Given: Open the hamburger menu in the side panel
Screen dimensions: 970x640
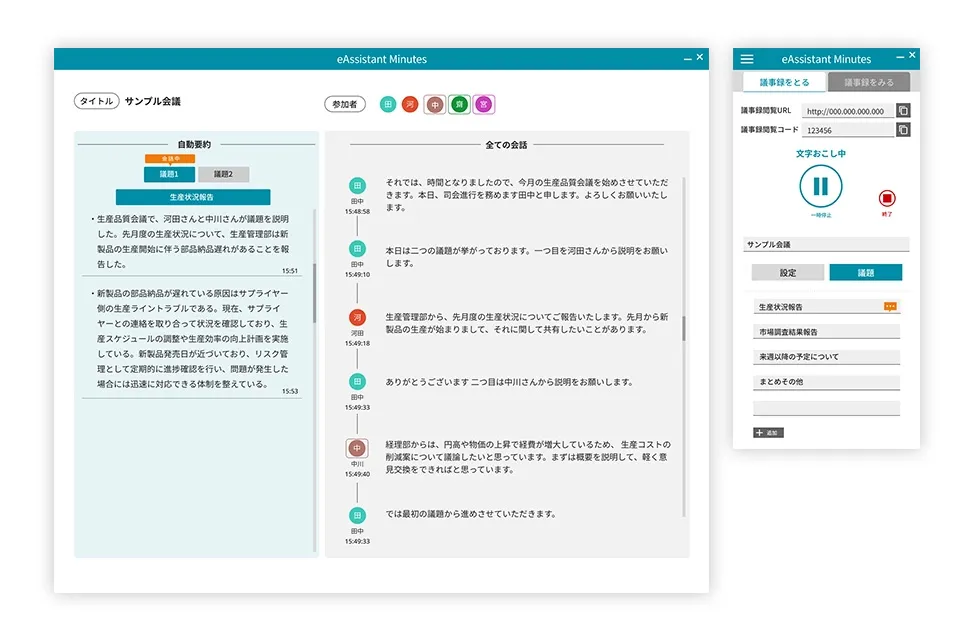Looking at the screenshot, I should 747,59.
